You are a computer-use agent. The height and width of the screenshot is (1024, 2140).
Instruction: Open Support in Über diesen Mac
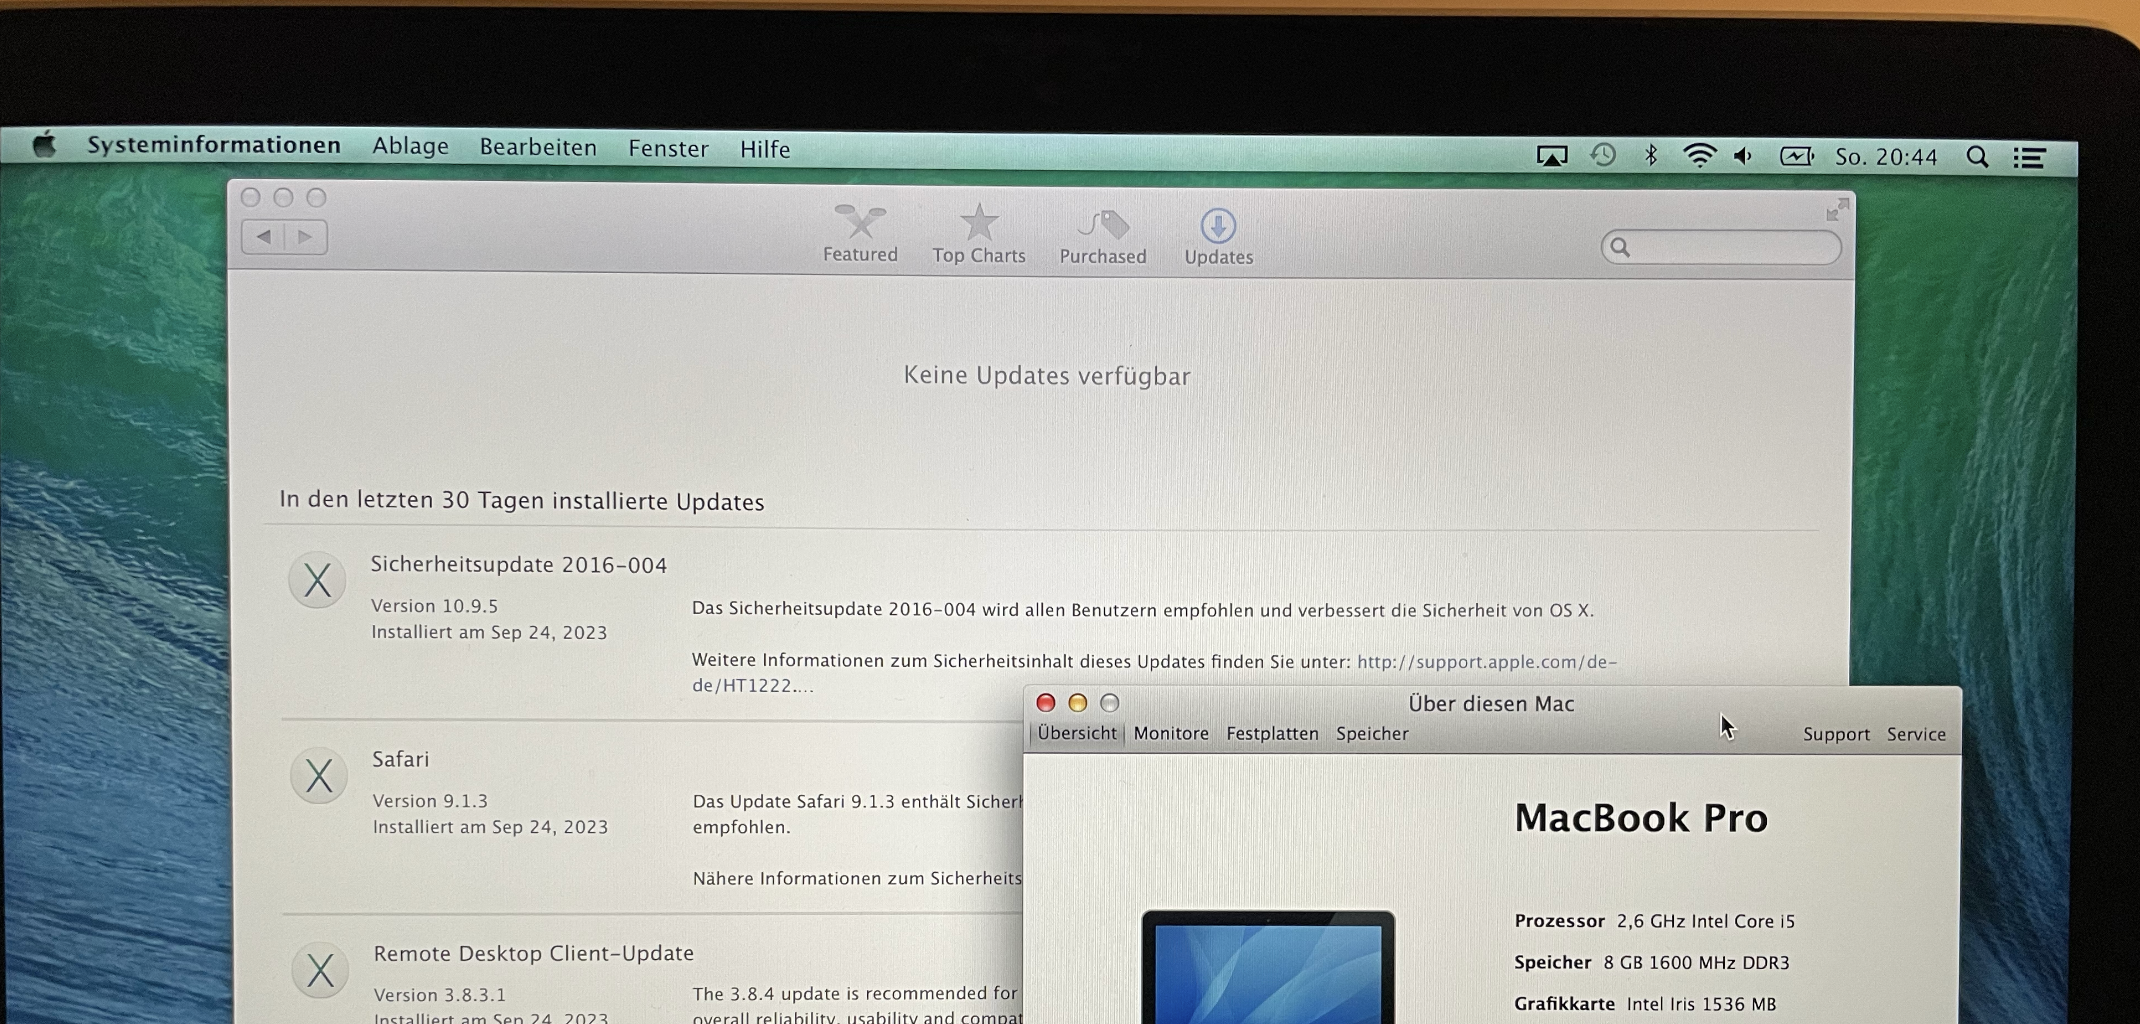click(1836, 734)
